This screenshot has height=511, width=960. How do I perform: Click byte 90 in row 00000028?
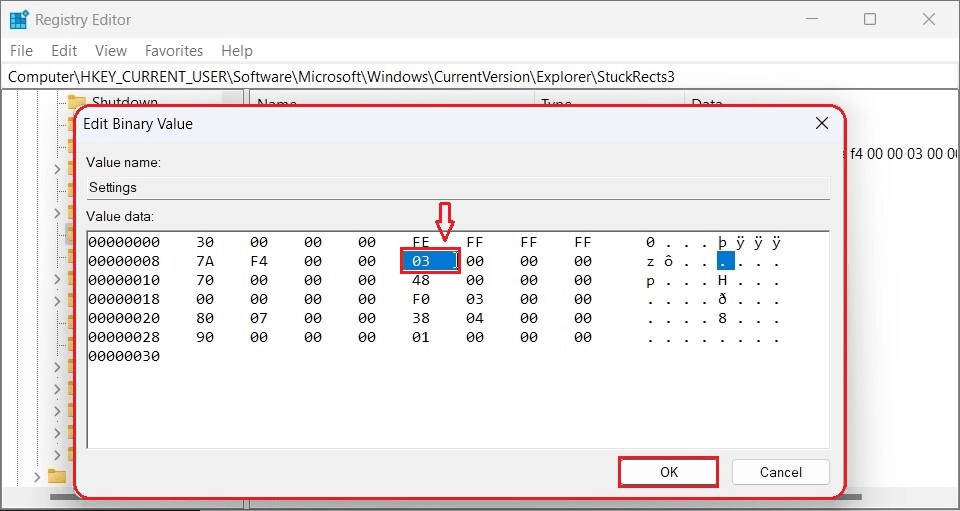point(204,337)
